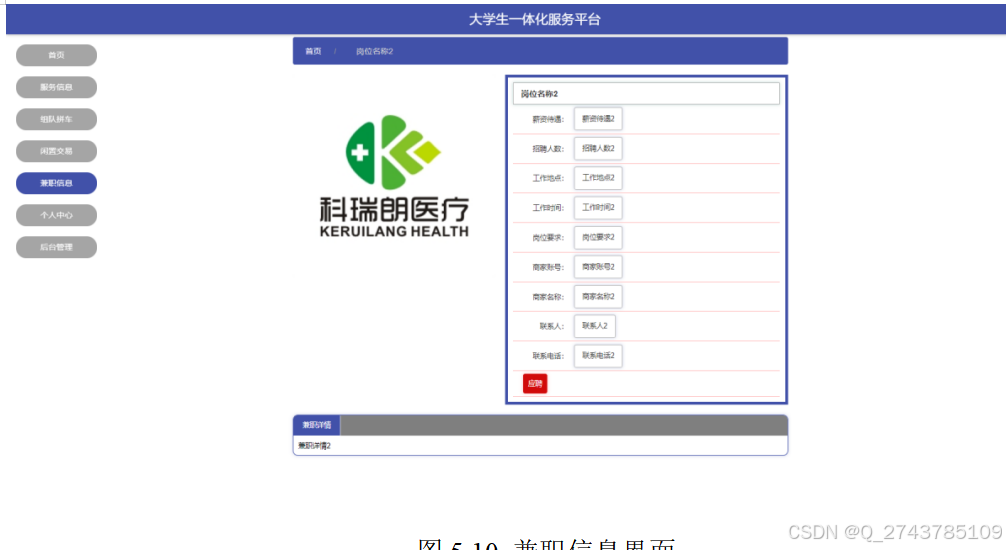Click the 商家名称2 value box
The width and height of the screenshot is (1006, 550).
(598, 296)
